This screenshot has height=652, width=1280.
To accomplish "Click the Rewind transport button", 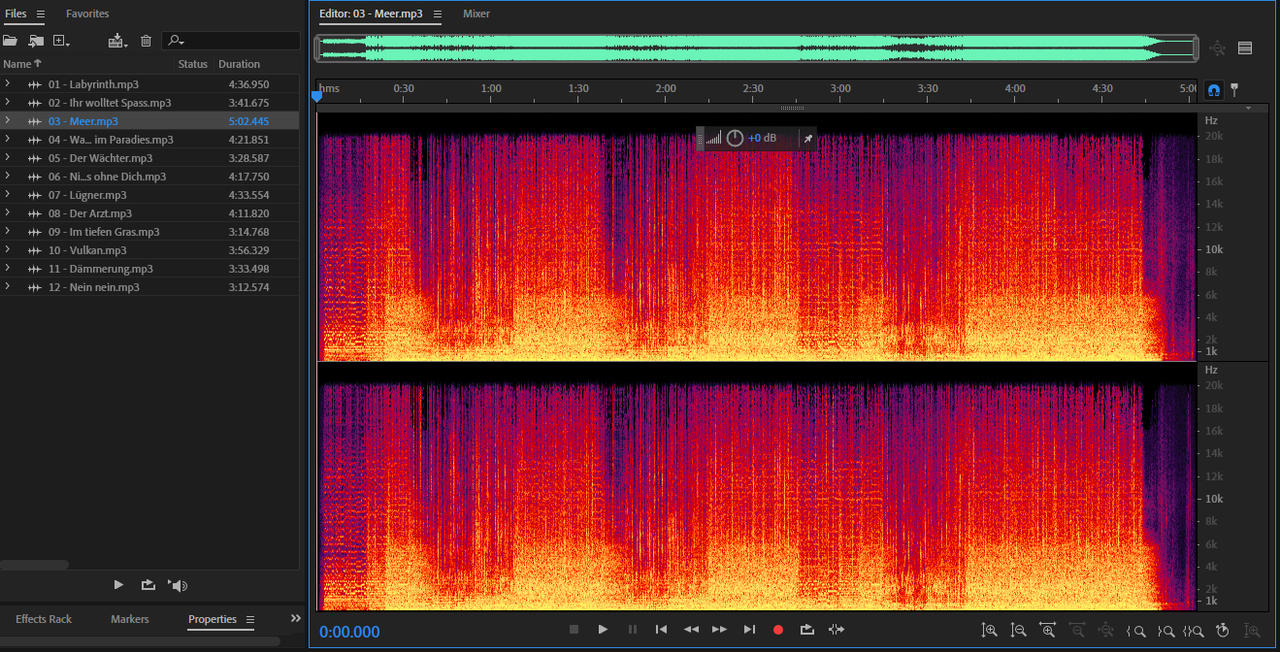I will pos(691,629).
